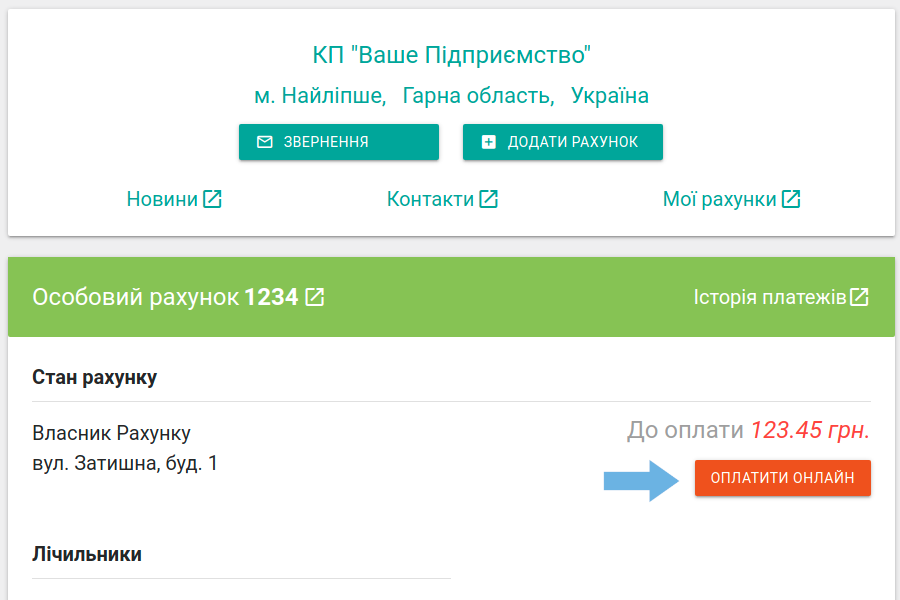Screen dimensions: 900x600
Task: Click external link icon beside Контакти
Action: pos(488,199)
